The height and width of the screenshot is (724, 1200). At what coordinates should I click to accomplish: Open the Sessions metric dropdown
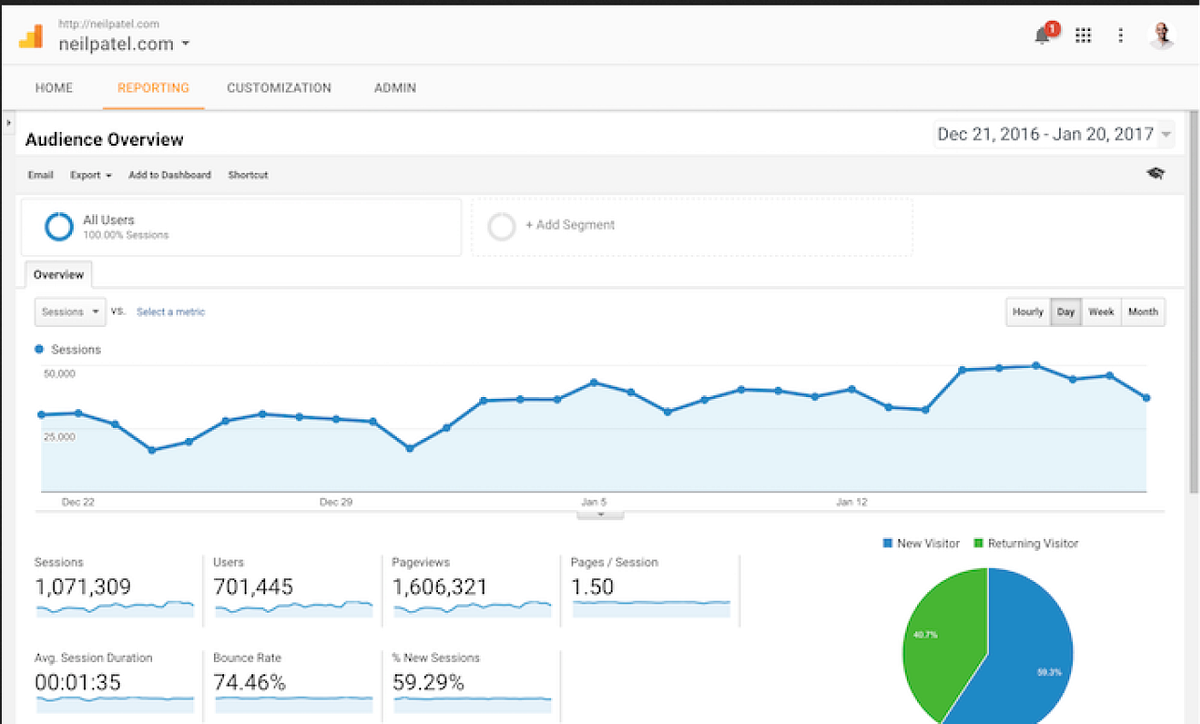[x=69, y=311]
